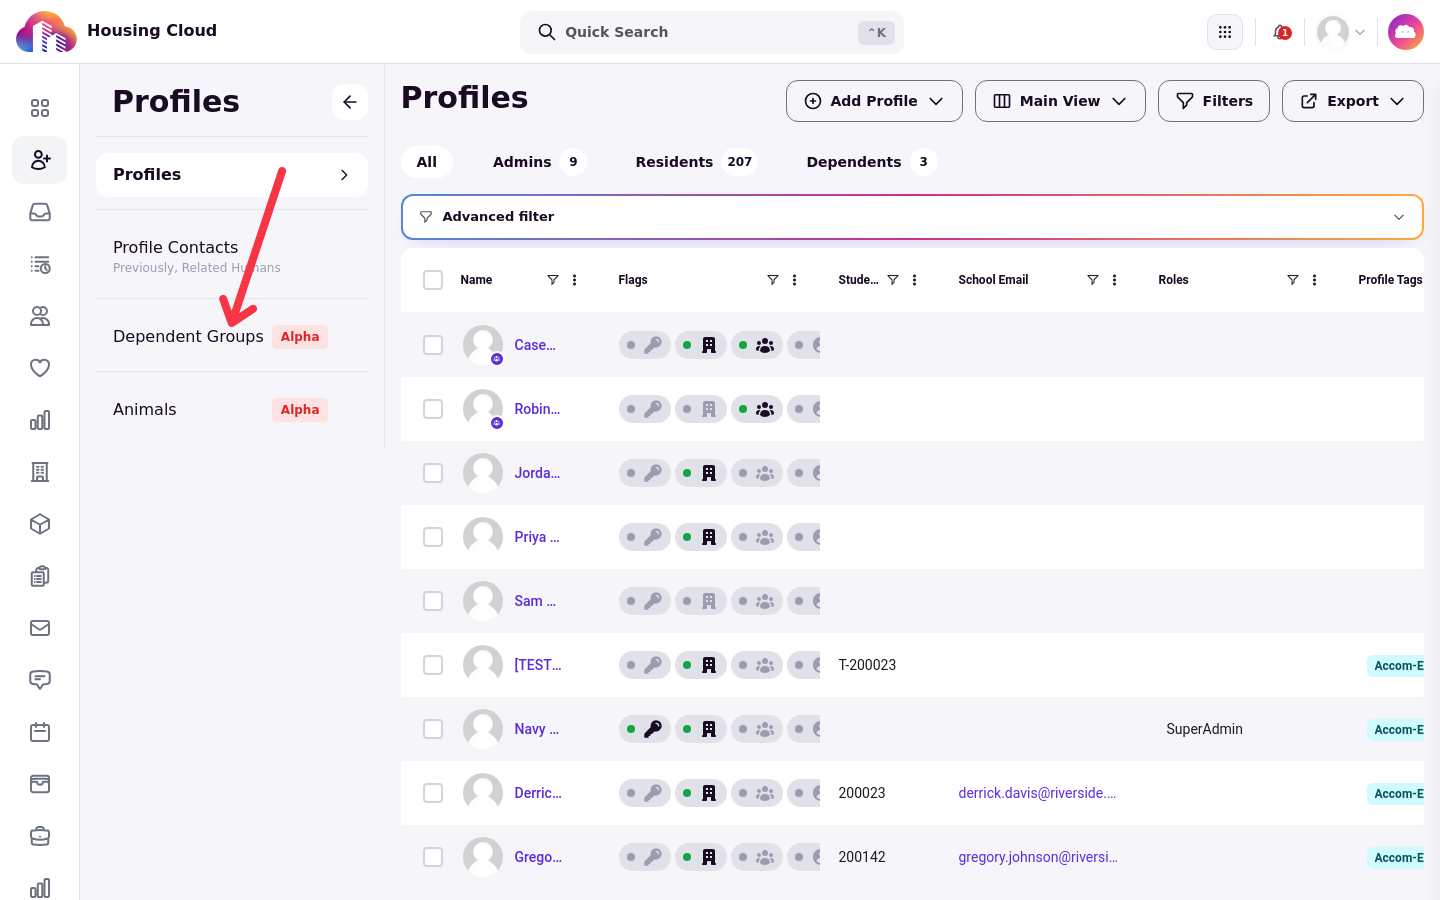Open Flags column options menu
The width and height of the screenshot is (1440, 900).
point(795,280)
